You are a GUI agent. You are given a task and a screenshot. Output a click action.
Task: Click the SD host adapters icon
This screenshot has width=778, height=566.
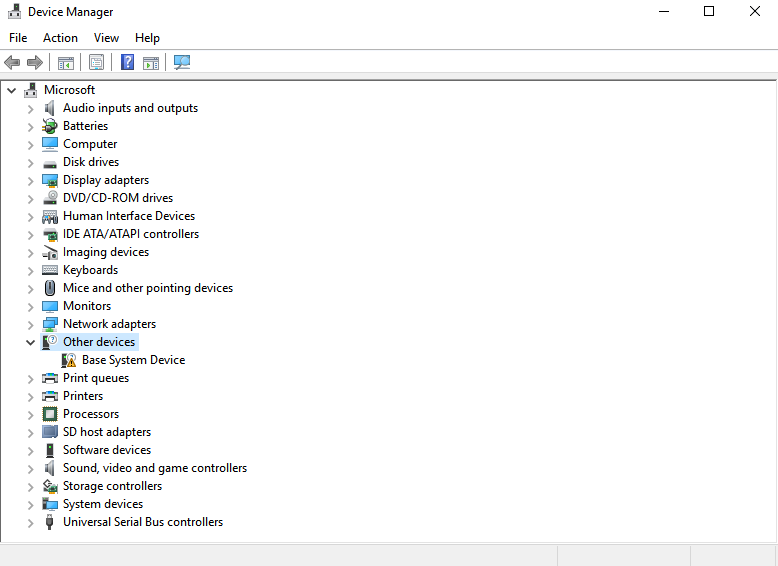coord(50,432)
